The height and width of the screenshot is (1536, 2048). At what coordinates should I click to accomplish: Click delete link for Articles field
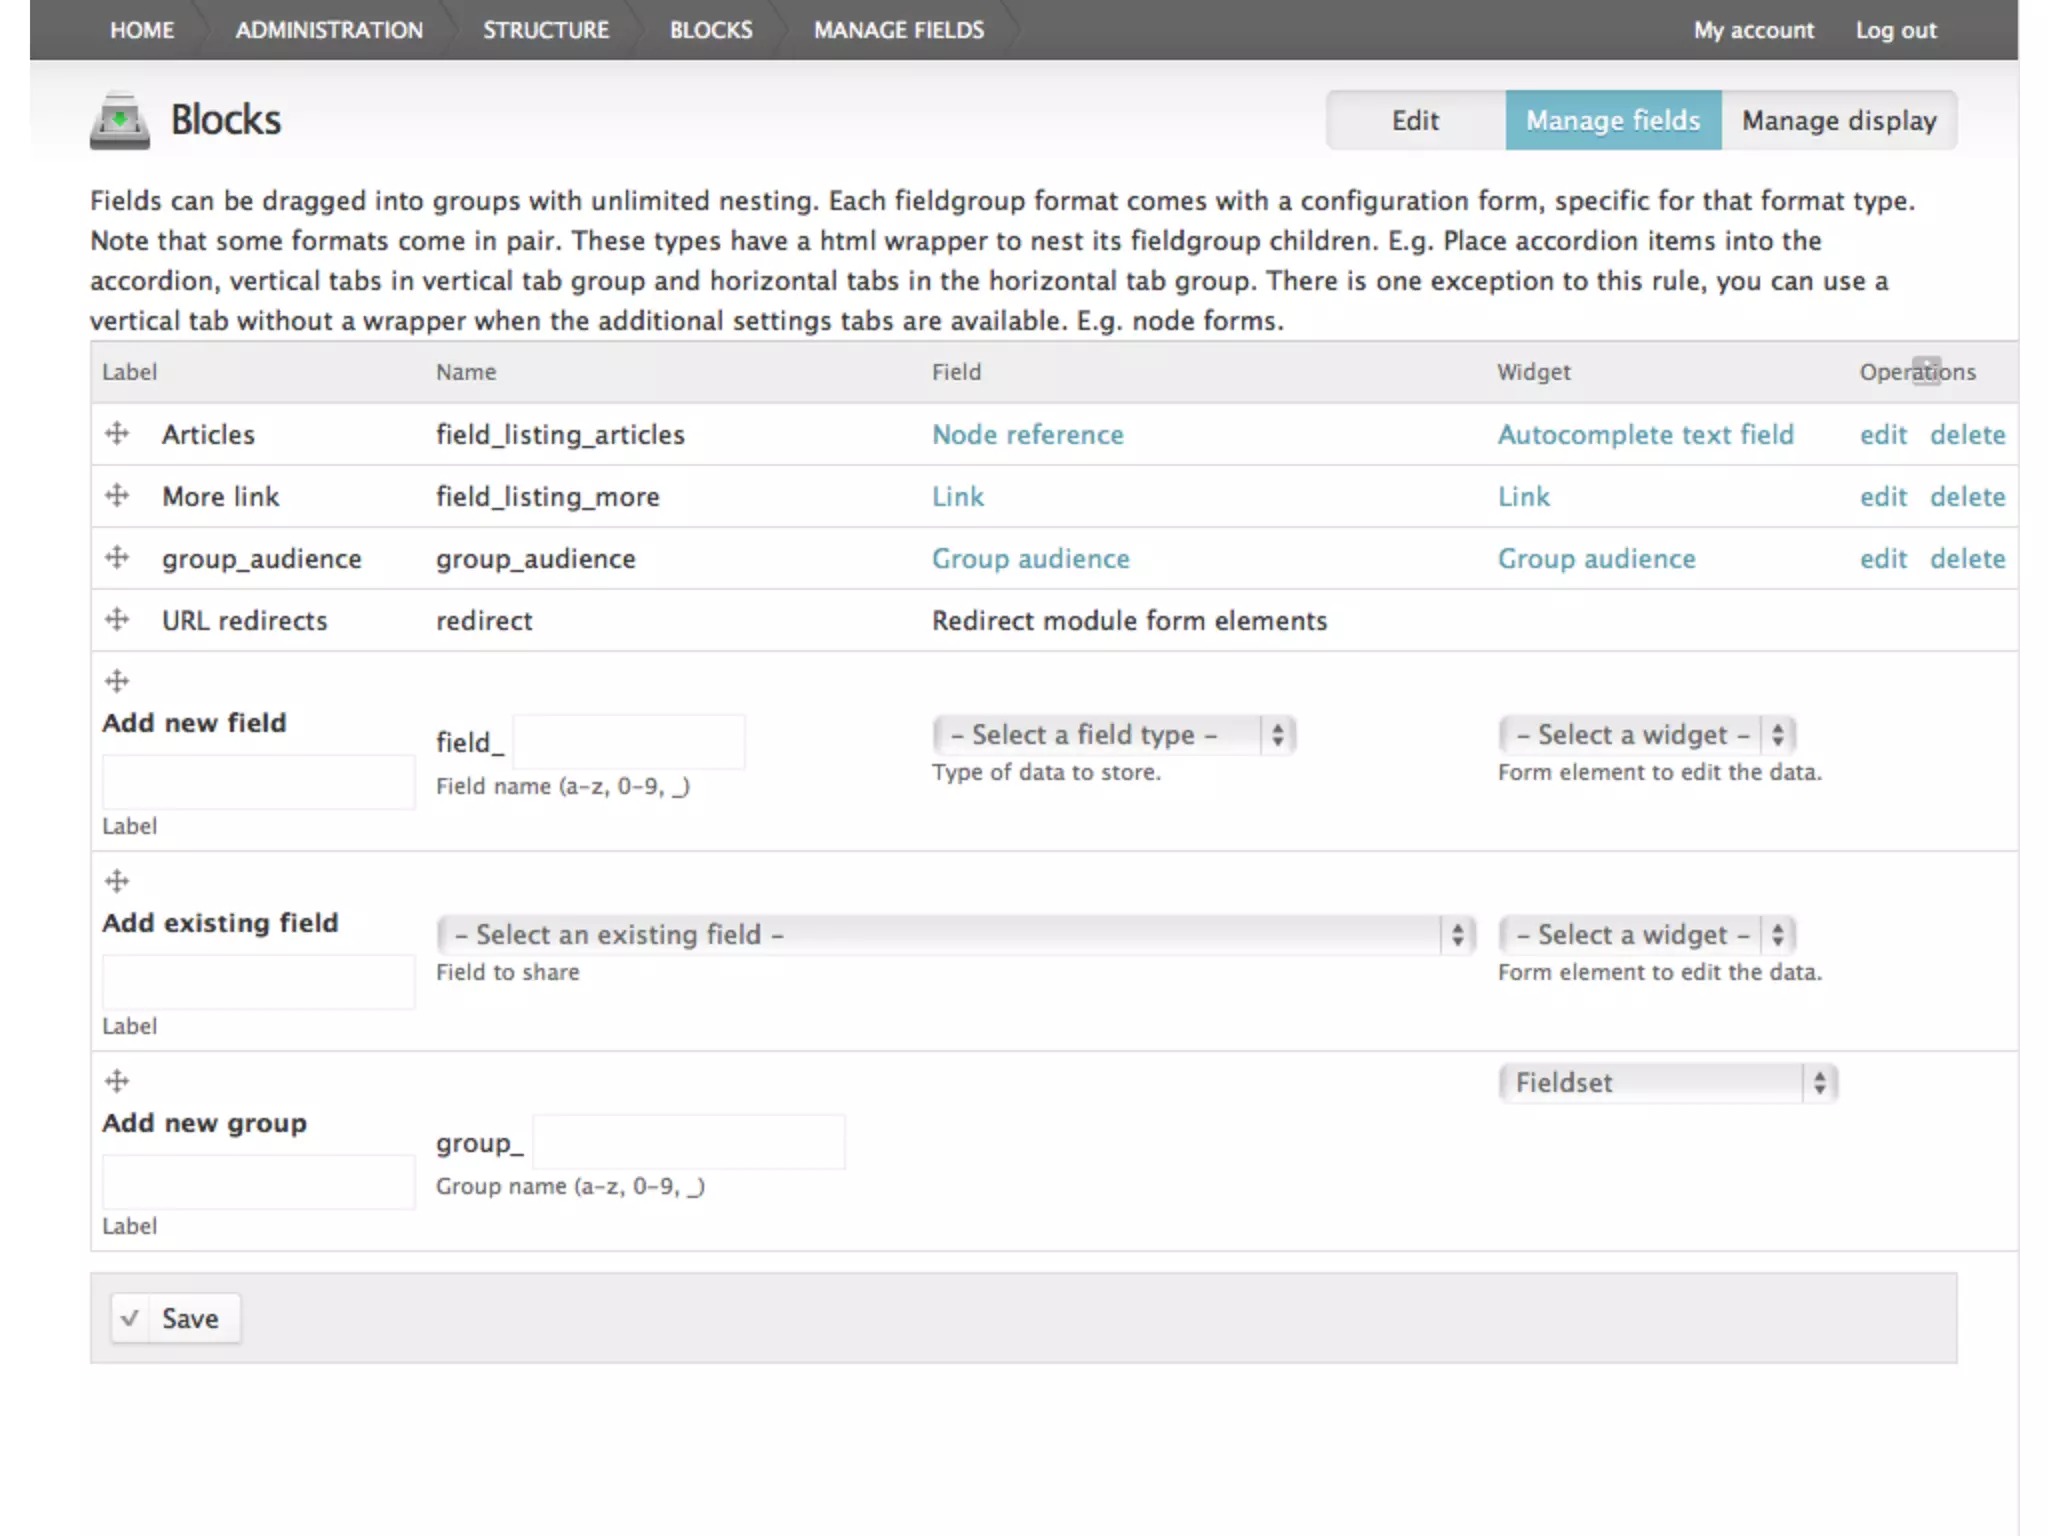tap(1967, 435)
